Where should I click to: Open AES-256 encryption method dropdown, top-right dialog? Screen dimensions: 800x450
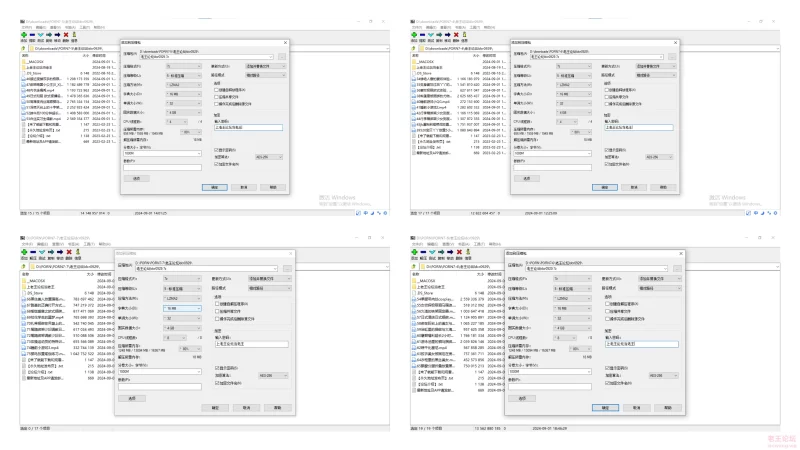click(x=659, y=157)
